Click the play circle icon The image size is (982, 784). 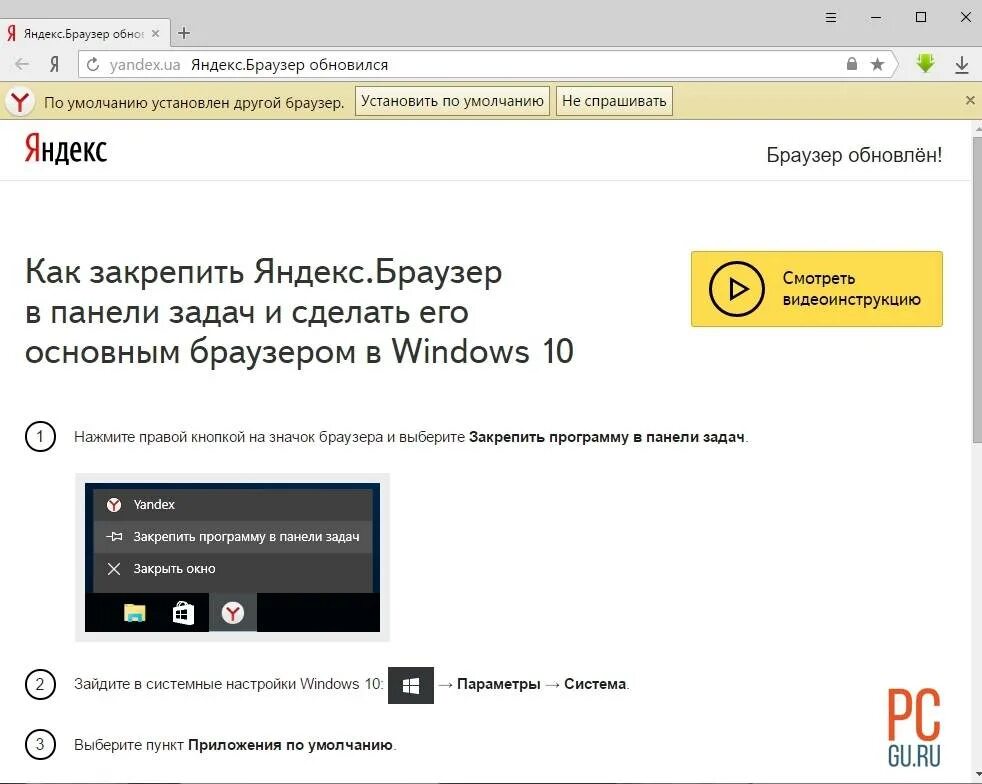pos(736,289)
